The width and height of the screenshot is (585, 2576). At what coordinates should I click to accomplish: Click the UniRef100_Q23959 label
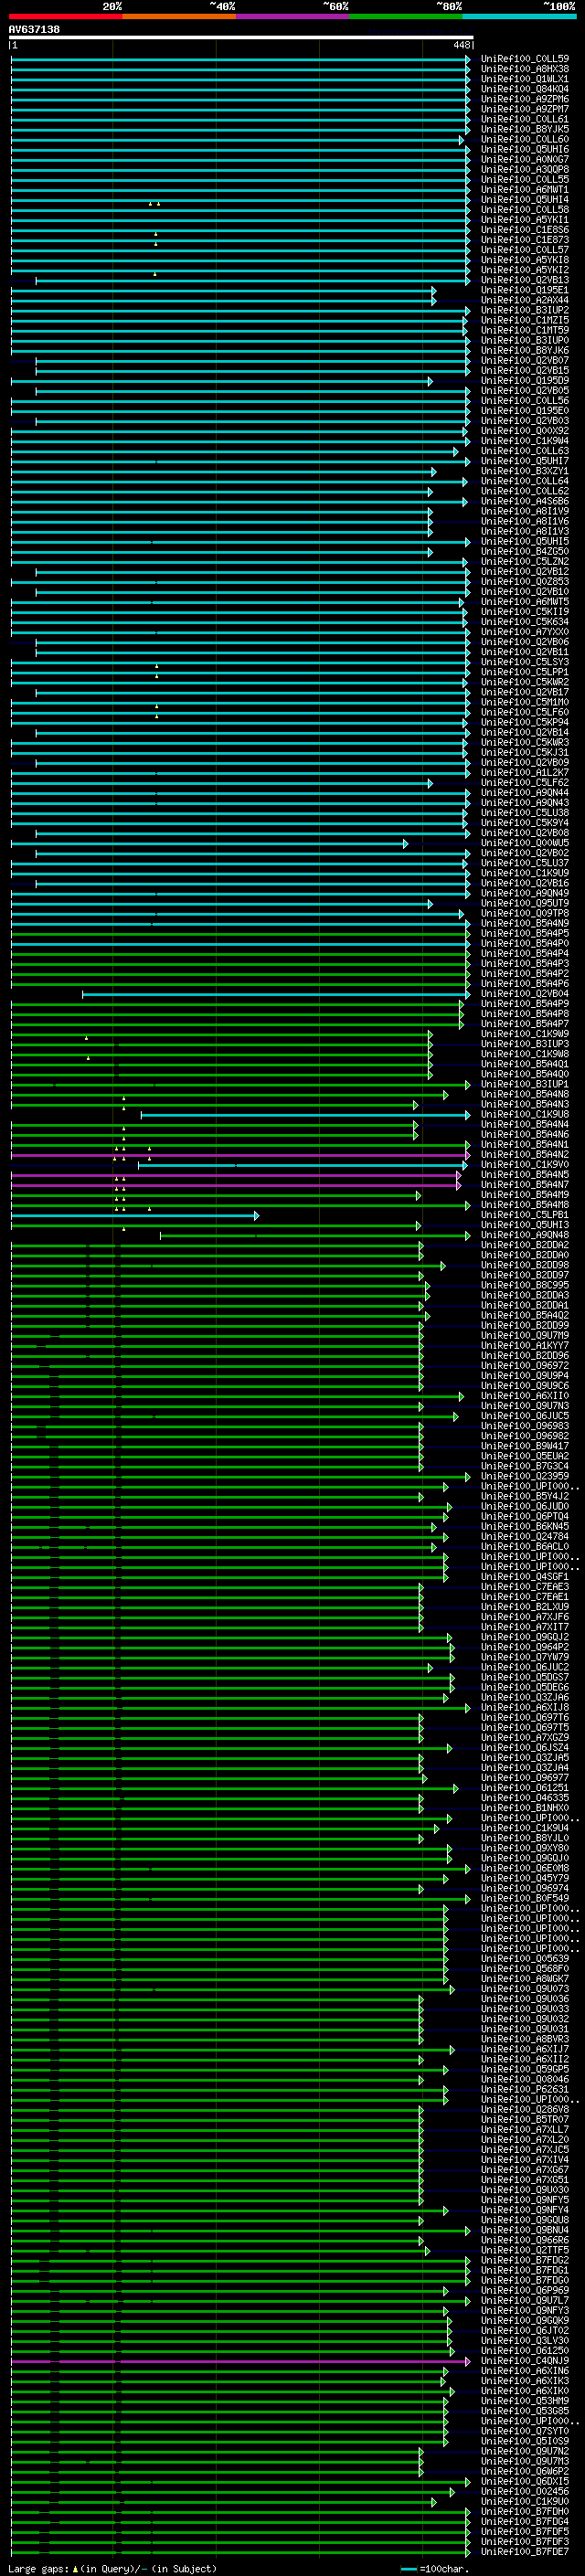tap(524, 1477)
